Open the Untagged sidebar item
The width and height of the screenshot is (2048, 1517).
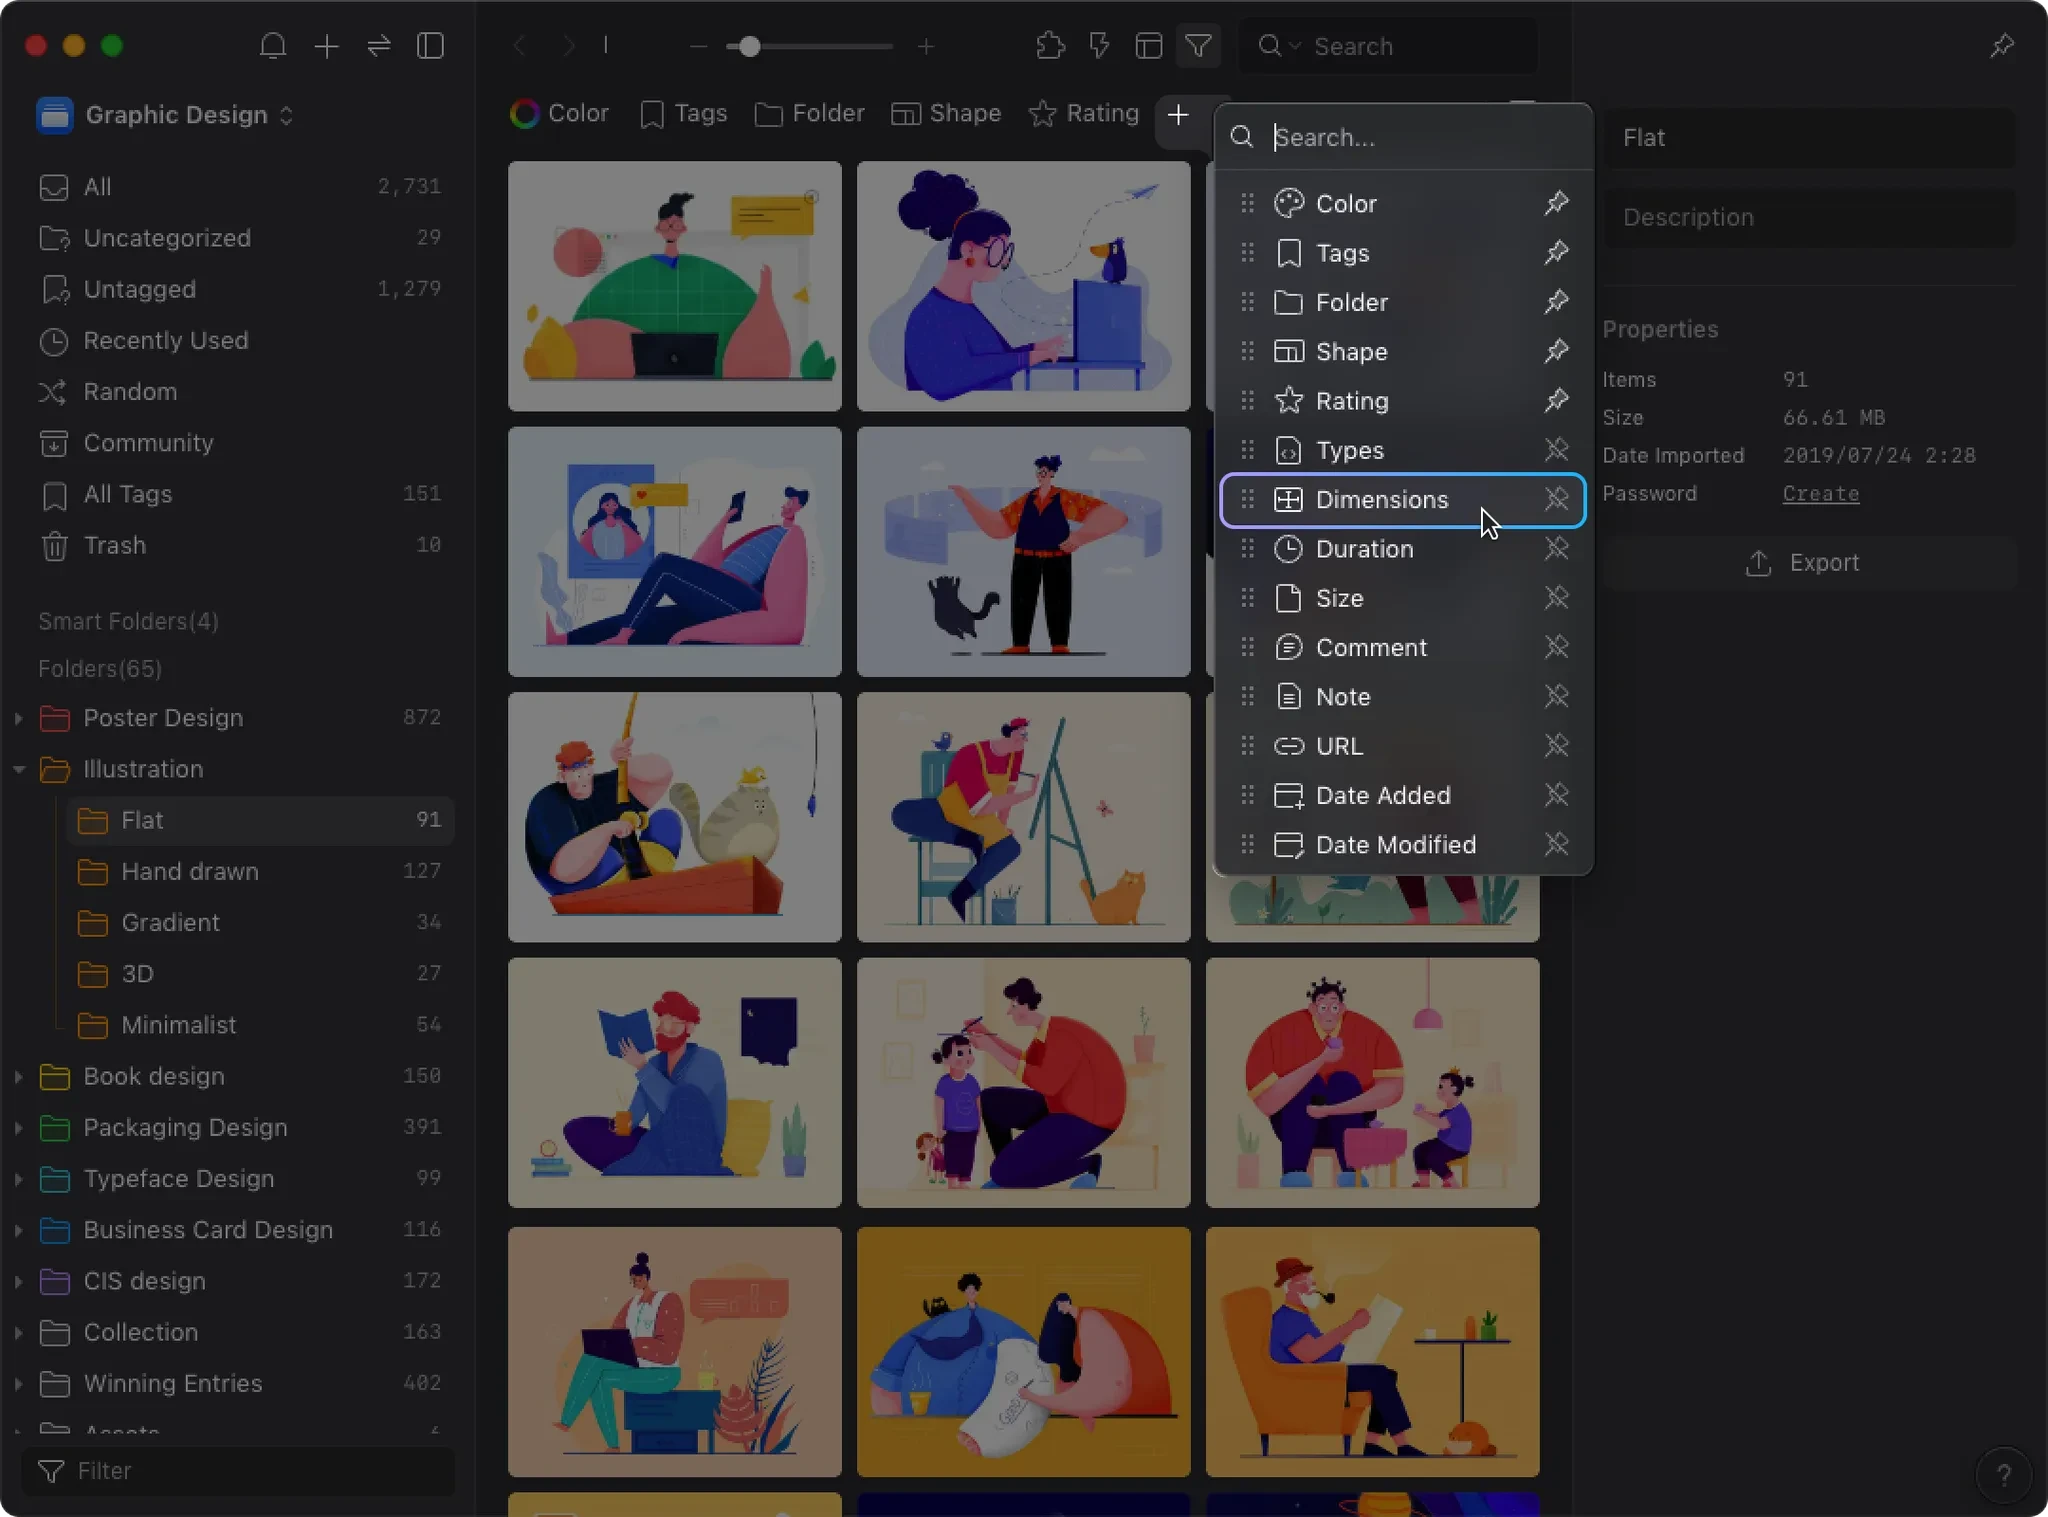coord(240,289)
